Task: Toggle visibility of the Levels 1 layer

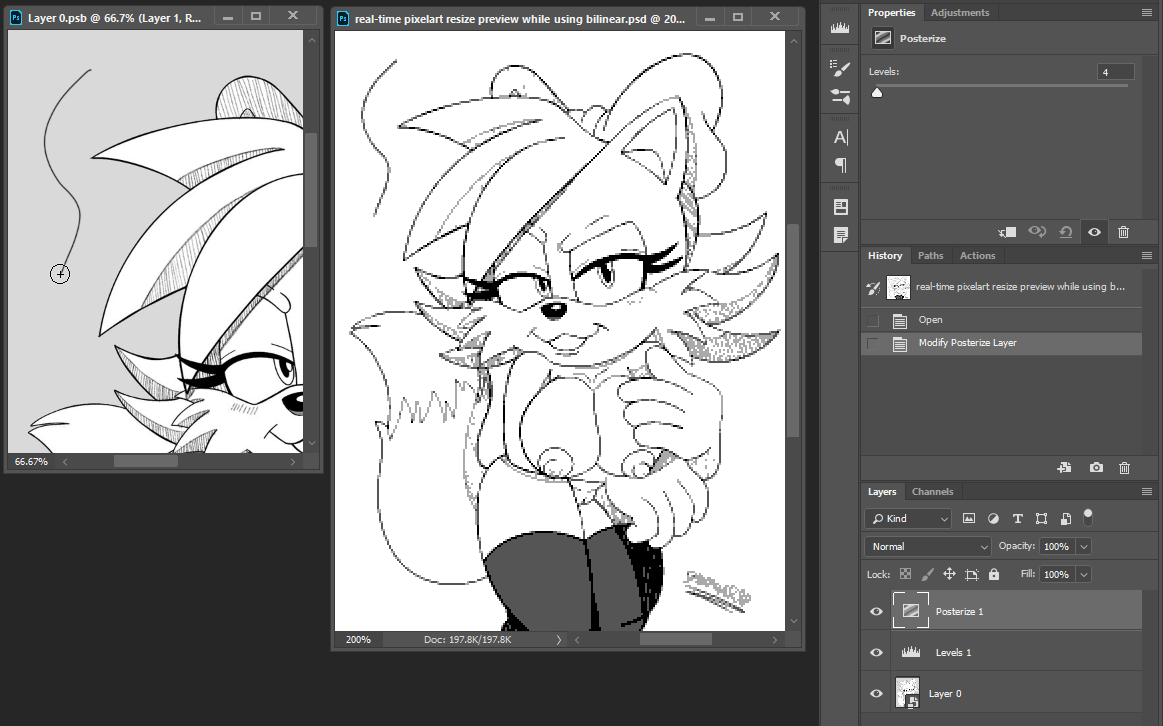Action: click(x=877, y=652)
